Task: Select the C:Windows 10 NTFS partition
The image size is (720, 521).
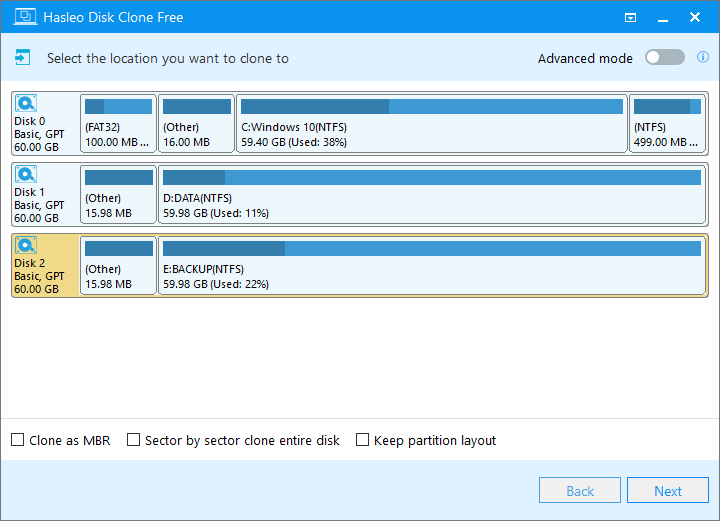Action: [x=432, y=123]
